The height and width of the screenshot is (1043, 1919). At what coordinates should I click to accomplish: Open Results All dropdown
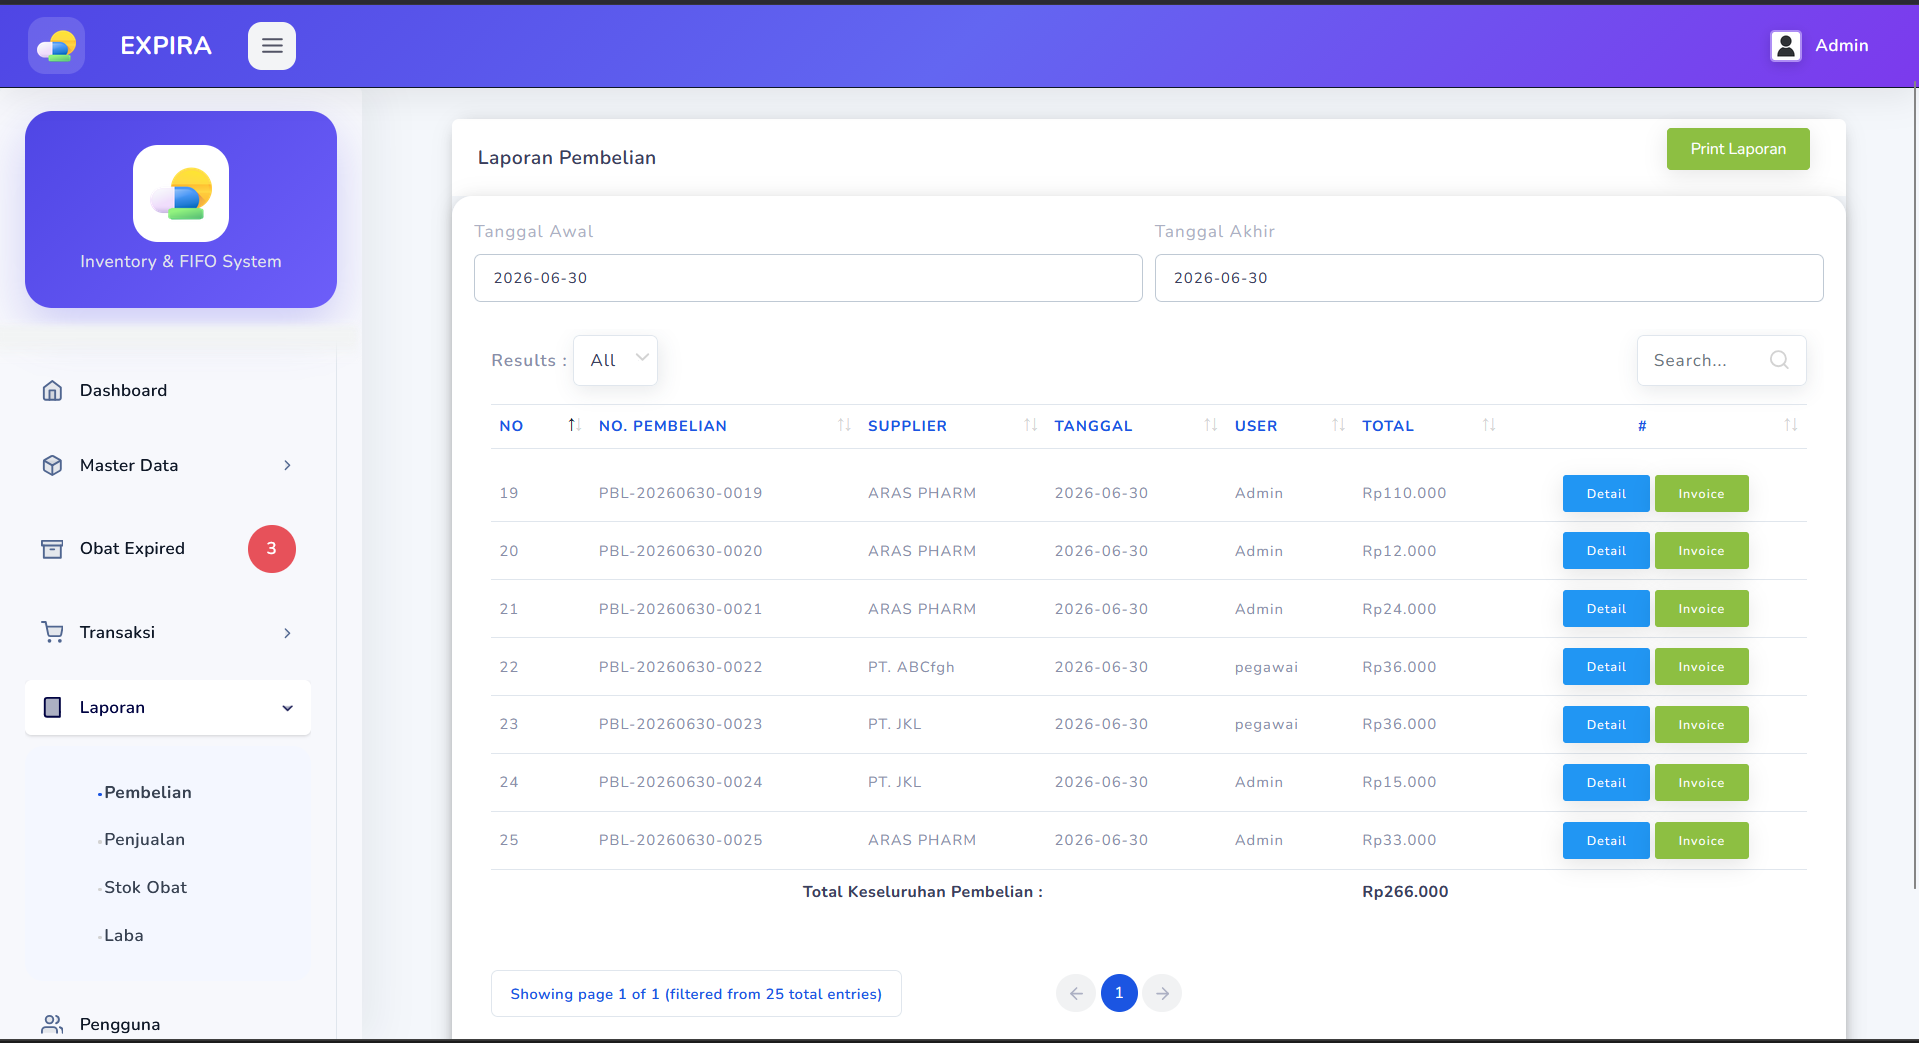615,360
